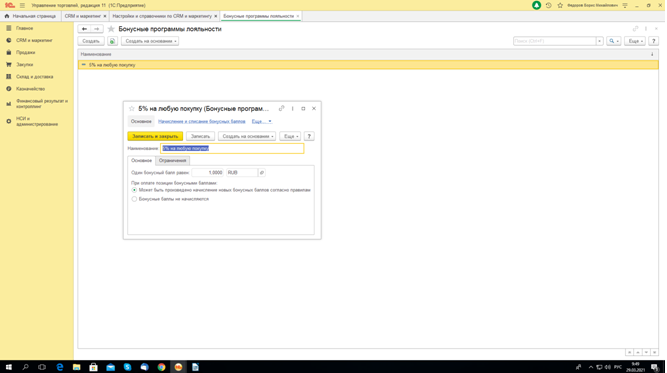The width and height of the screenshot is (667, 373).
Task: Click the Финансовый результат chart icon
Action: tap(9, 104)
